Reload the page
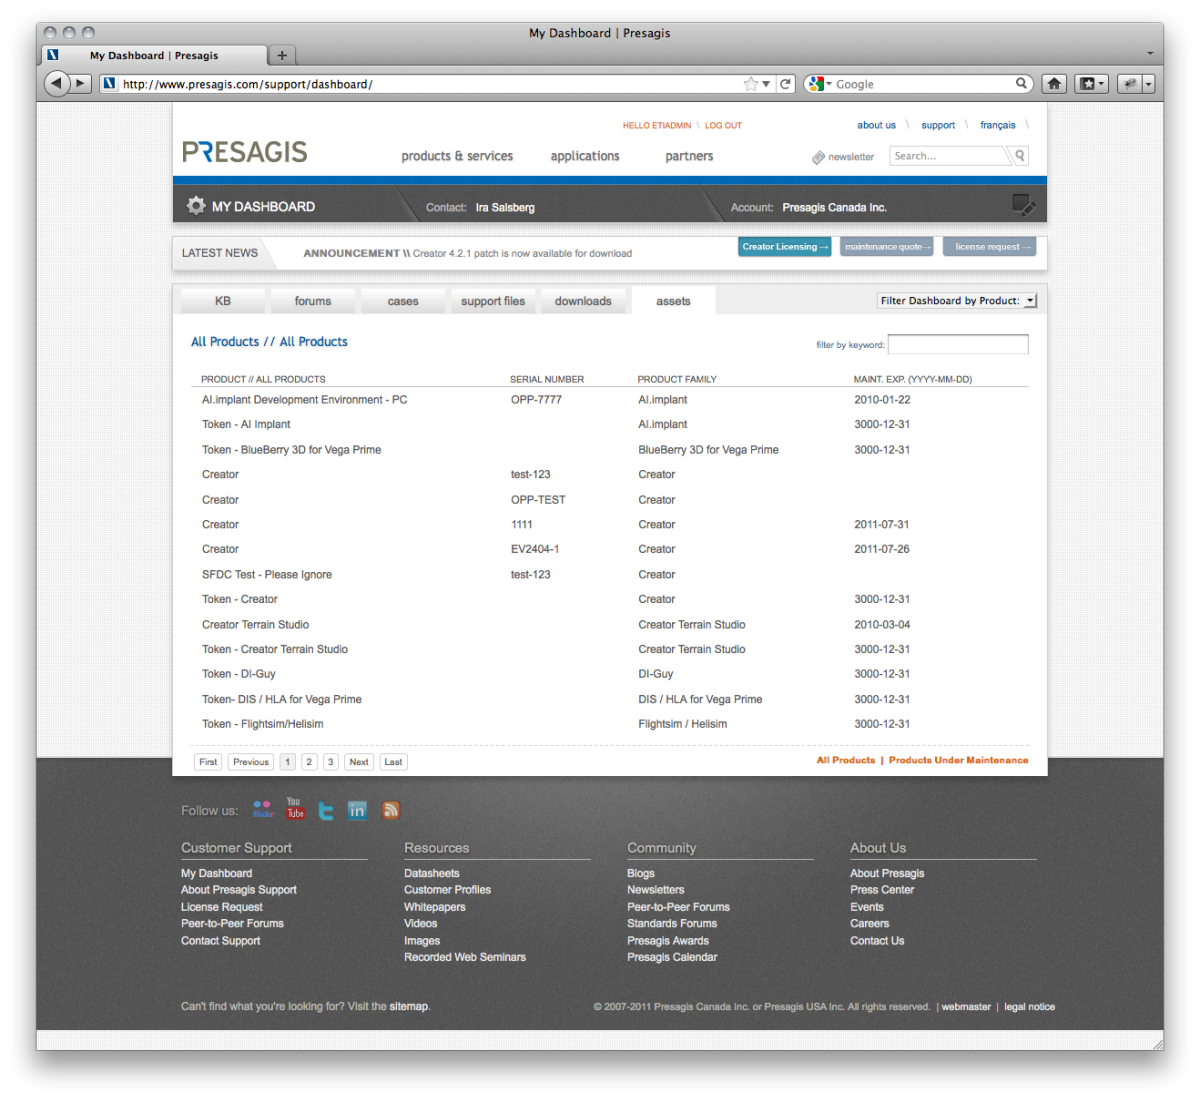Viewport: 1200px width, 1093px height. [x=786, y=84]
